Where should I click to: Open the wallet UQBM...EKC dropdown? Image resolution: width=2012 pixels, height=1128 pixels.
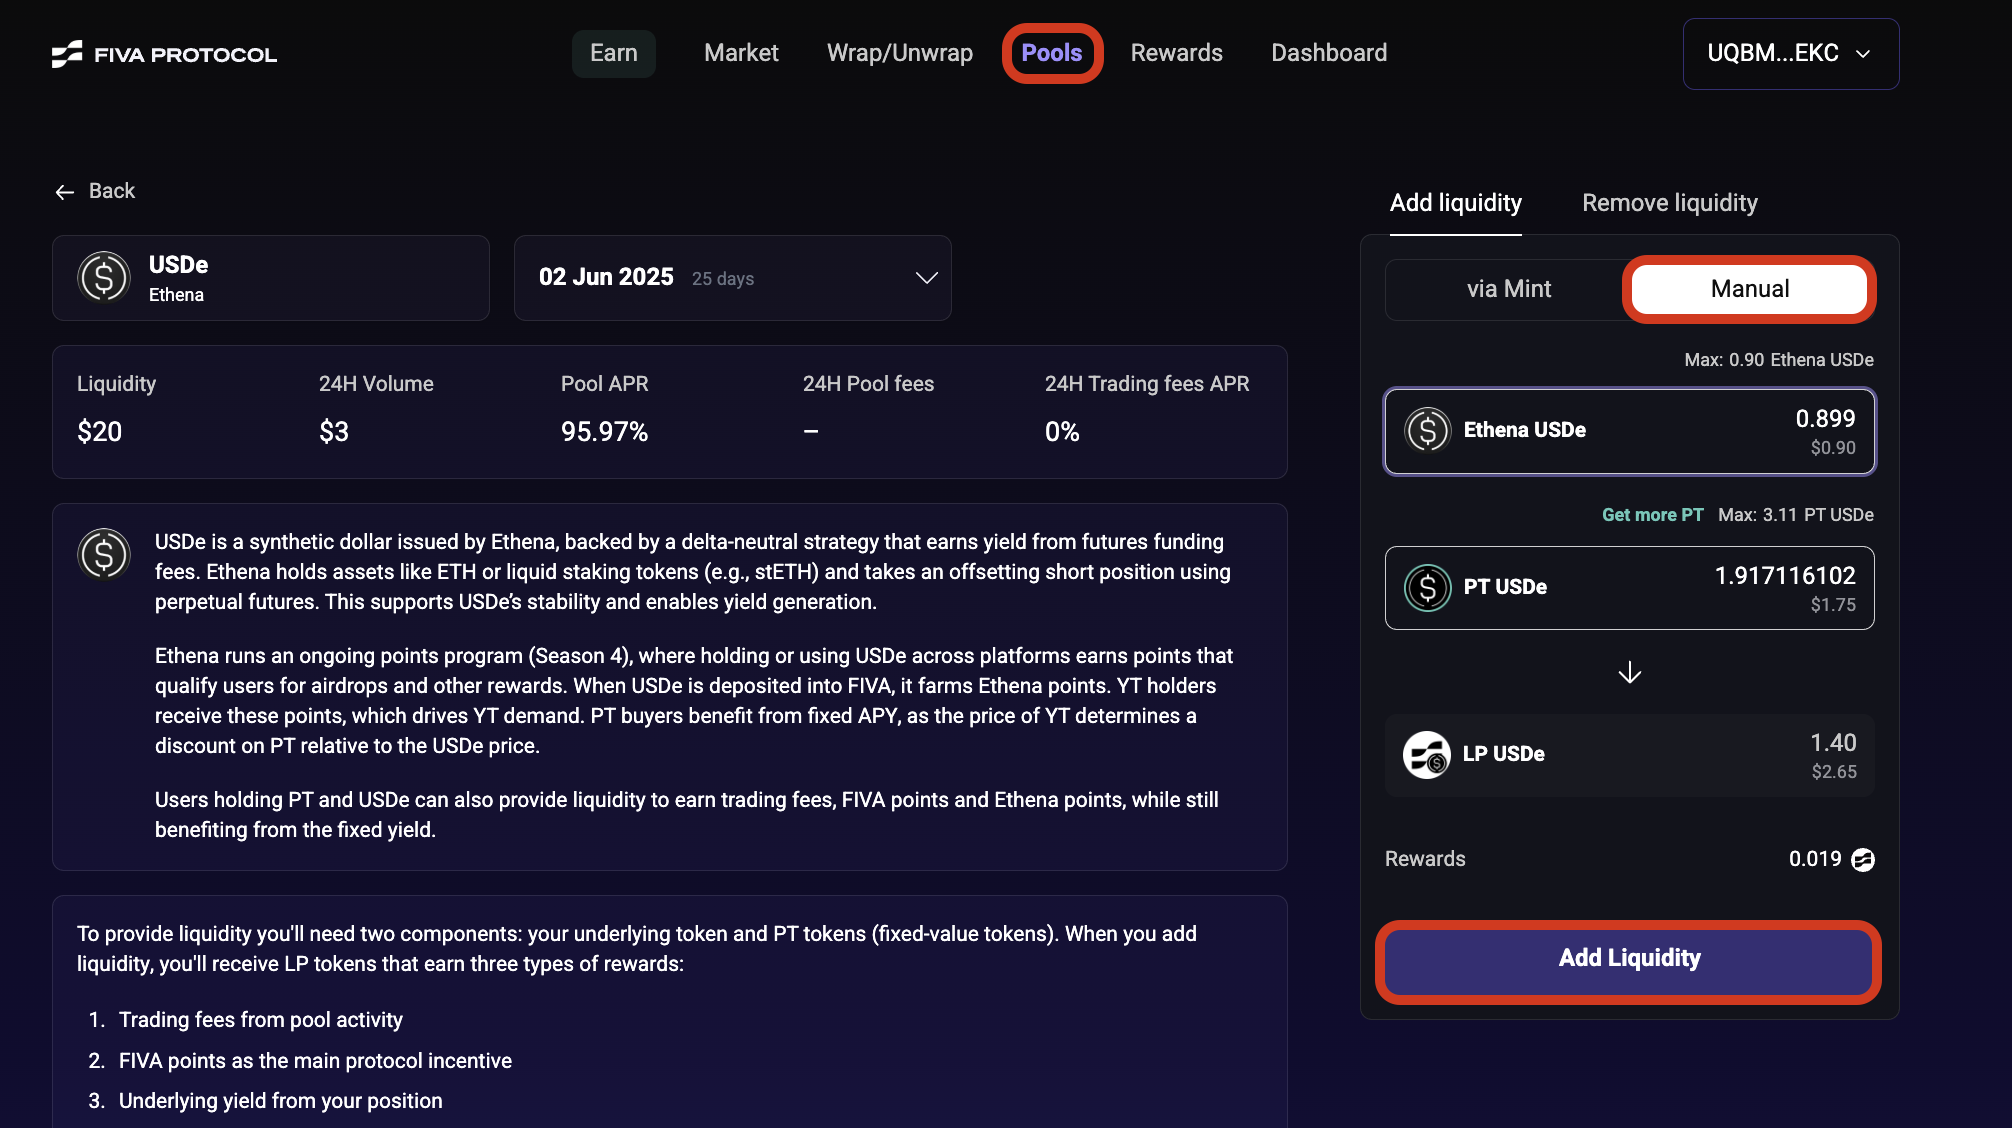1790,54
